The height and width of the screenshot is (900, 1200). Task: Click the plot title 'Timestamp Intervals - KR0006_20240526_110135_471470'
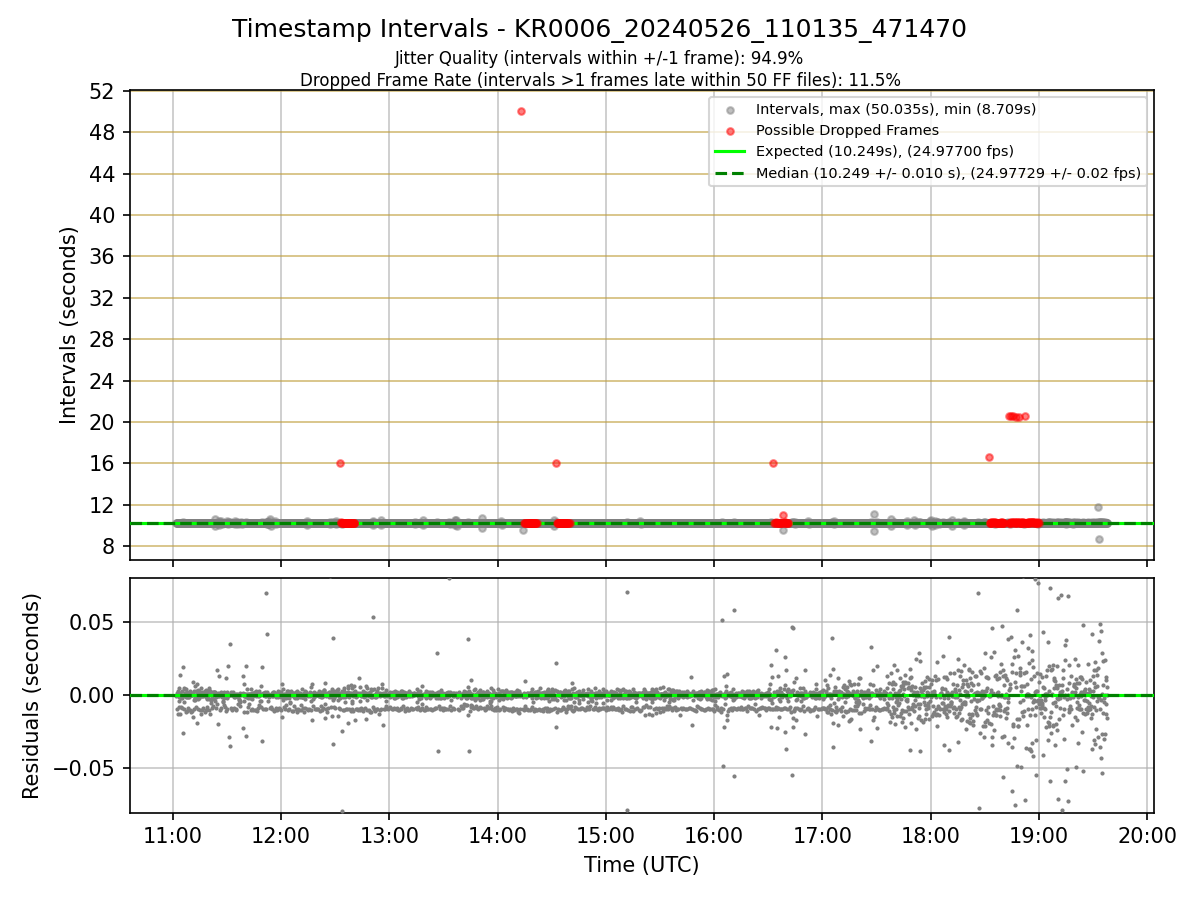[x=599, y=29]
